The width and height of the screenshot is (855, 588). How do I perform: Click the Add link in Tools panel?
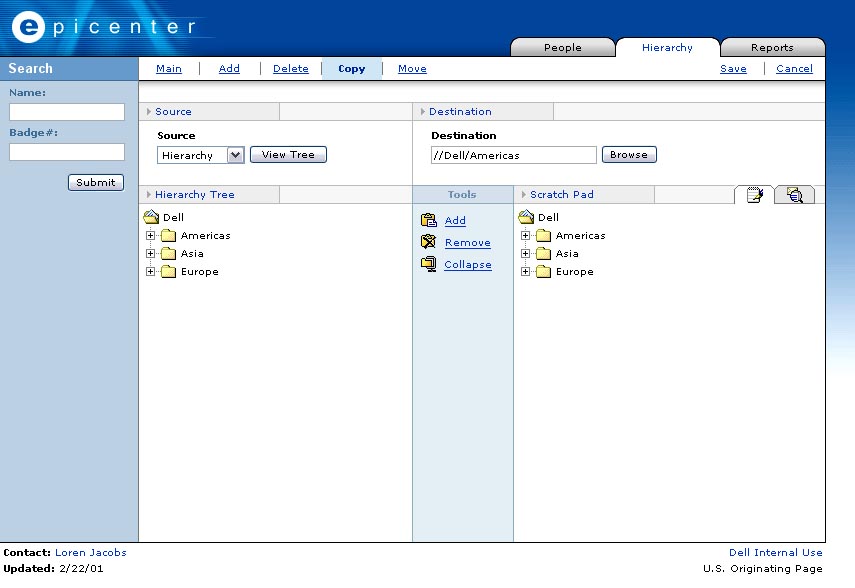(x=455, y=220)
